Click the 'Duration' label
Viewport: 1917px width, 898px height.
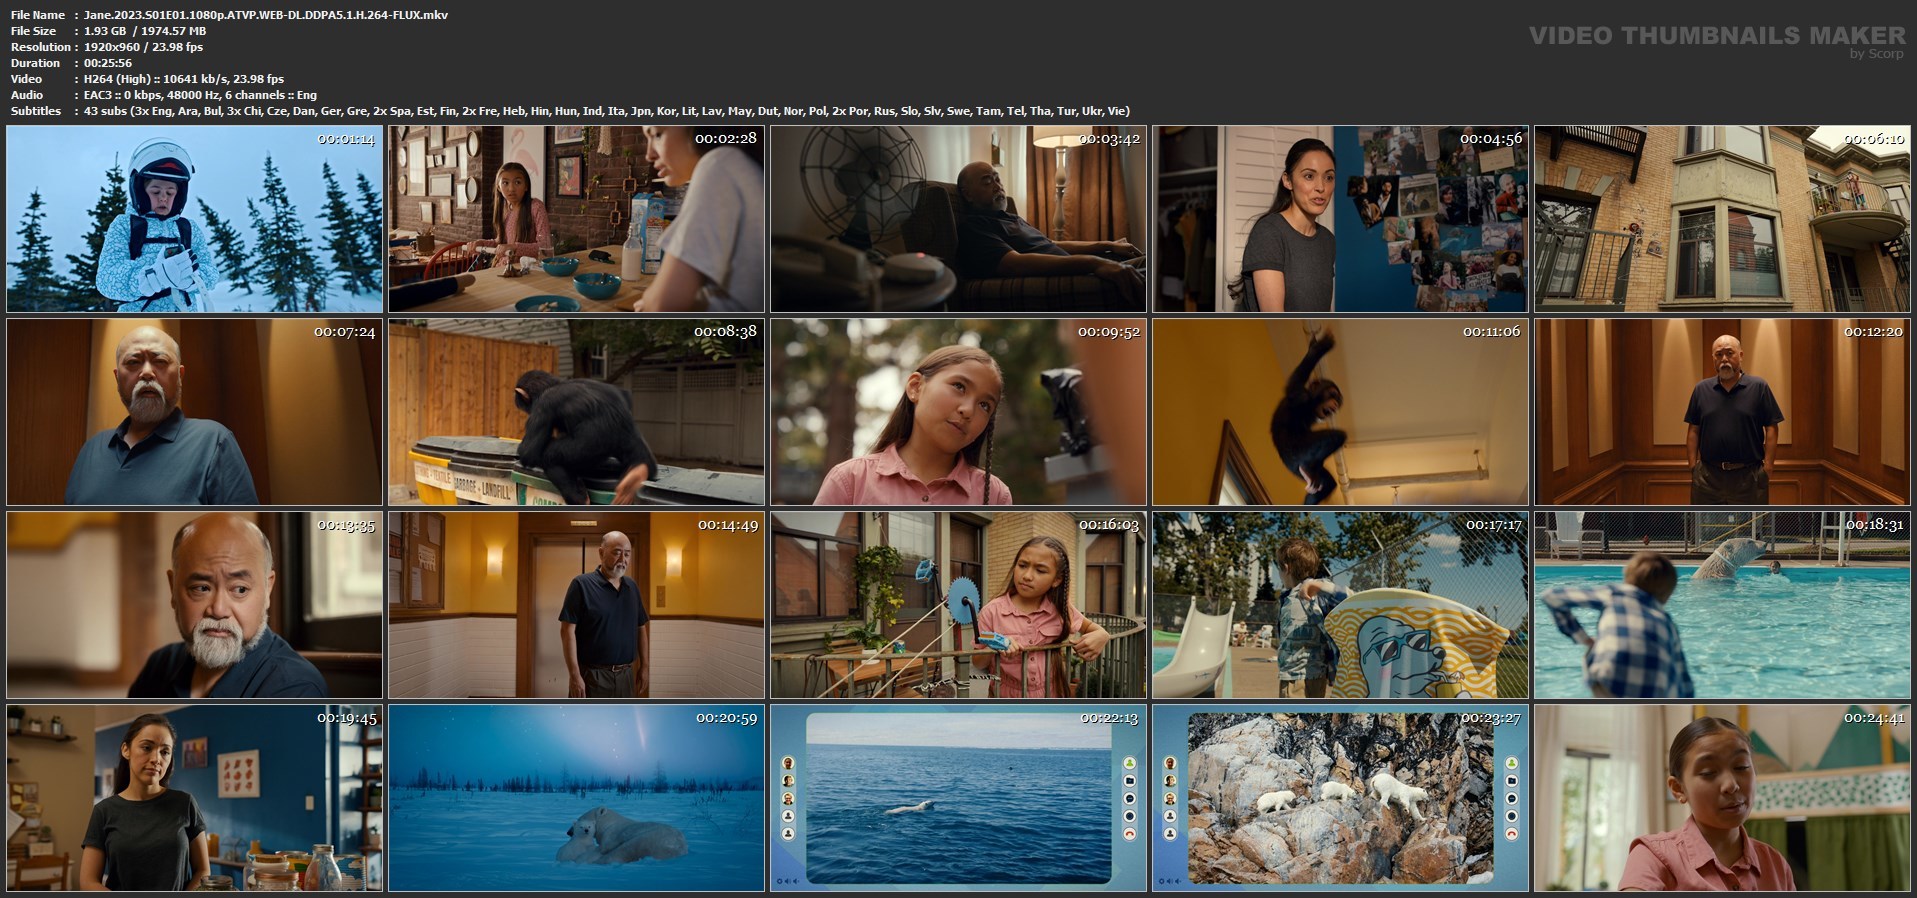click(x=35, y=63)
